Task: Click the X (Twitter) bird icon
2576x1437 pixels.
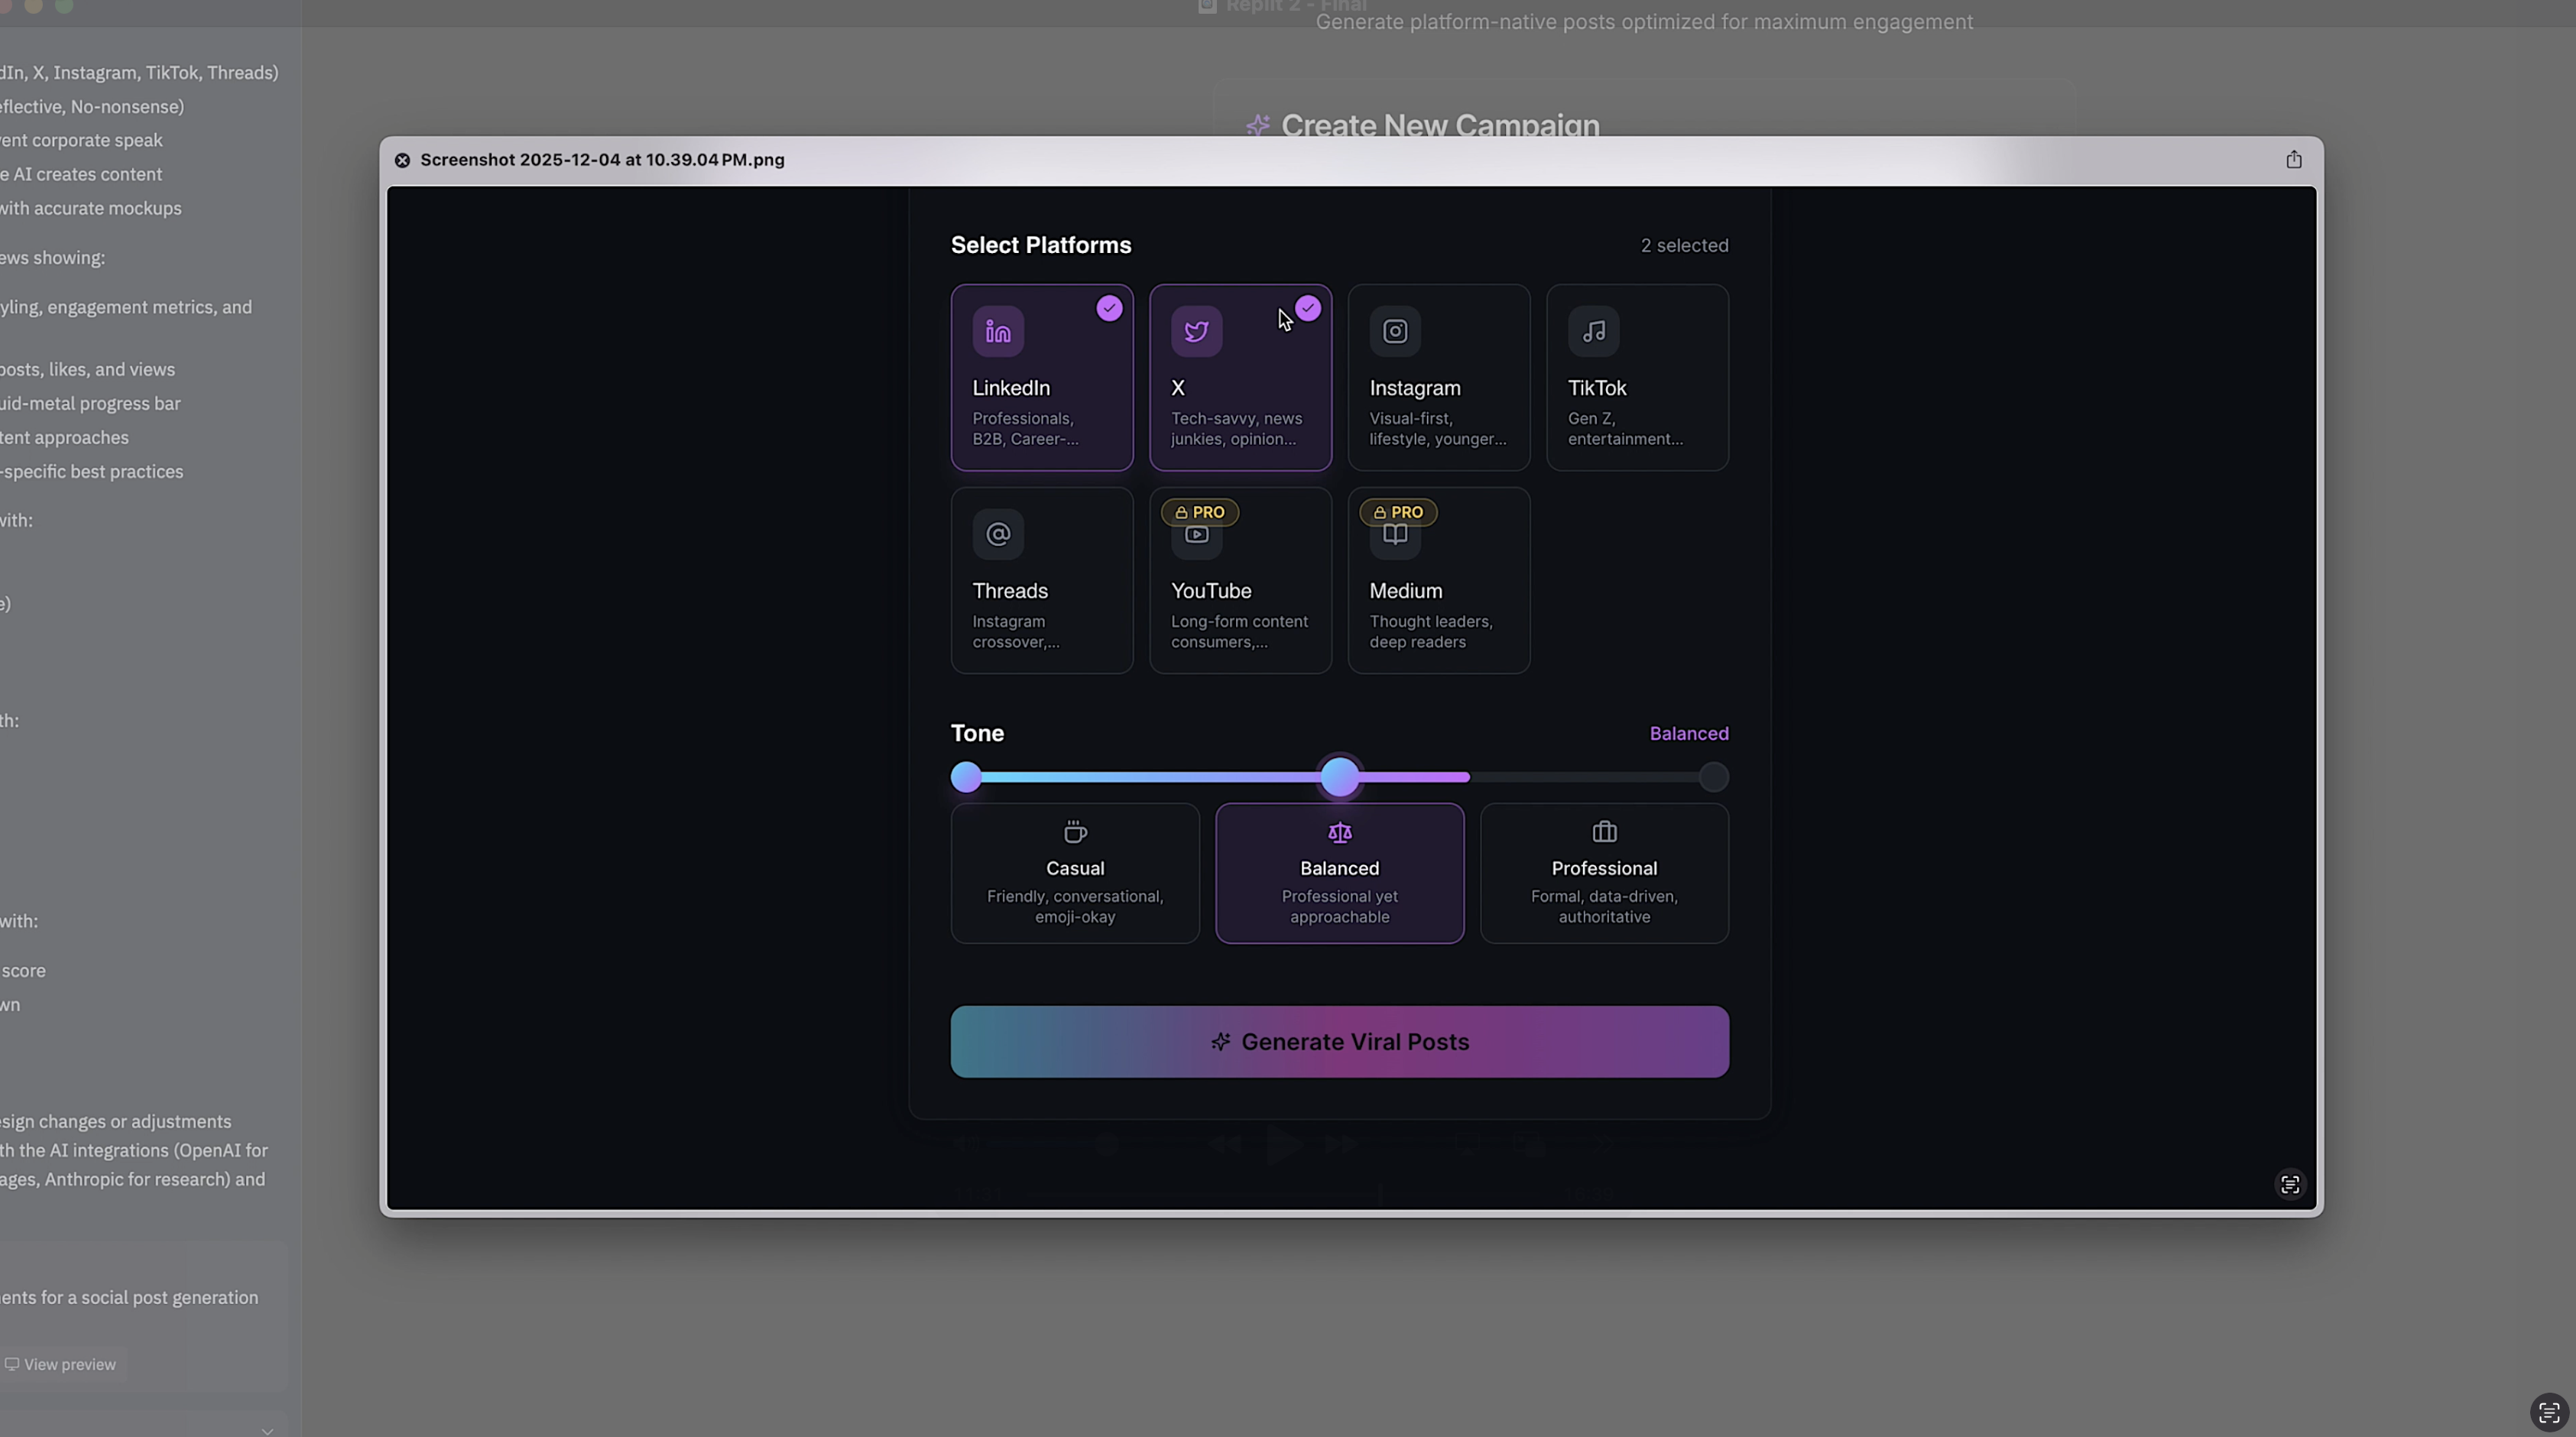Action: coord(1196,331)
